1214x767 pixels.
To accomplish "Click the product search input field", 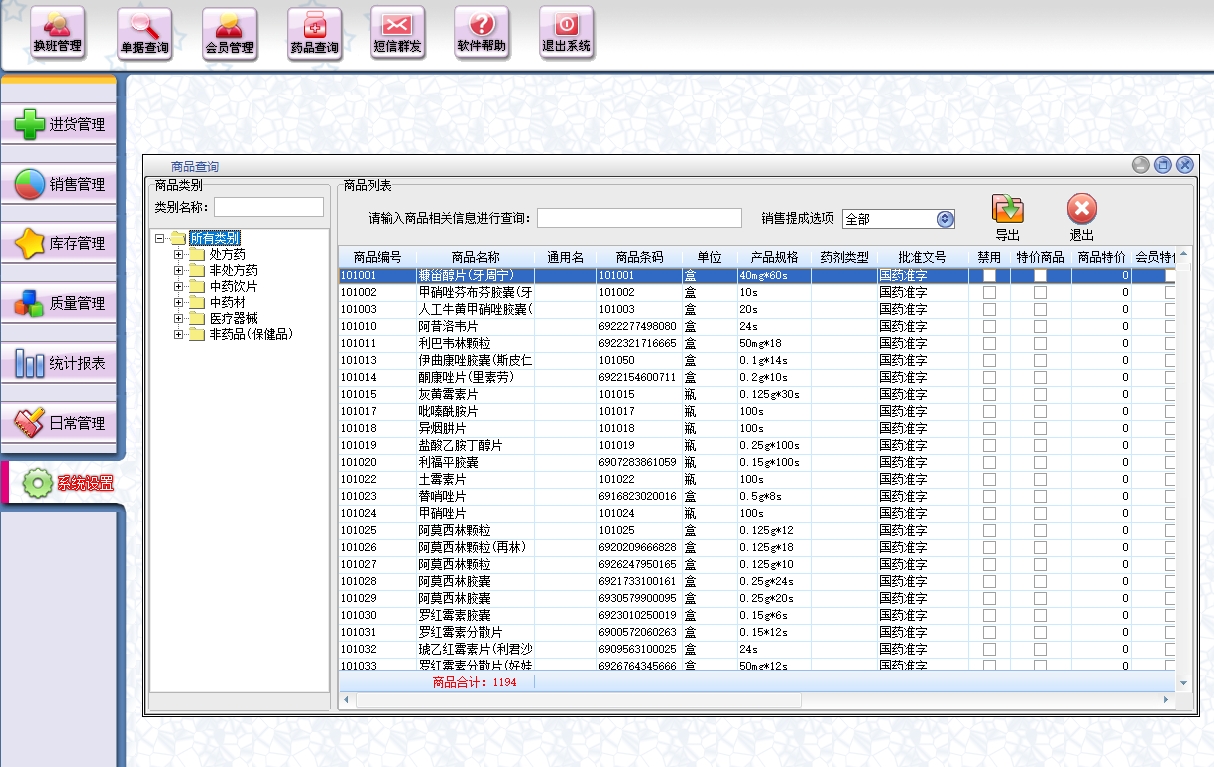I will tap(639, 218).
